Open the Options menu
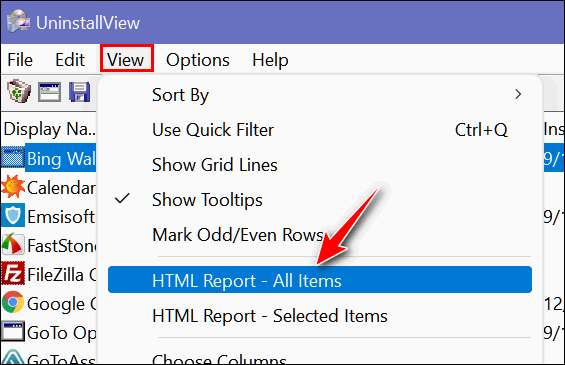 pos(197,60)
